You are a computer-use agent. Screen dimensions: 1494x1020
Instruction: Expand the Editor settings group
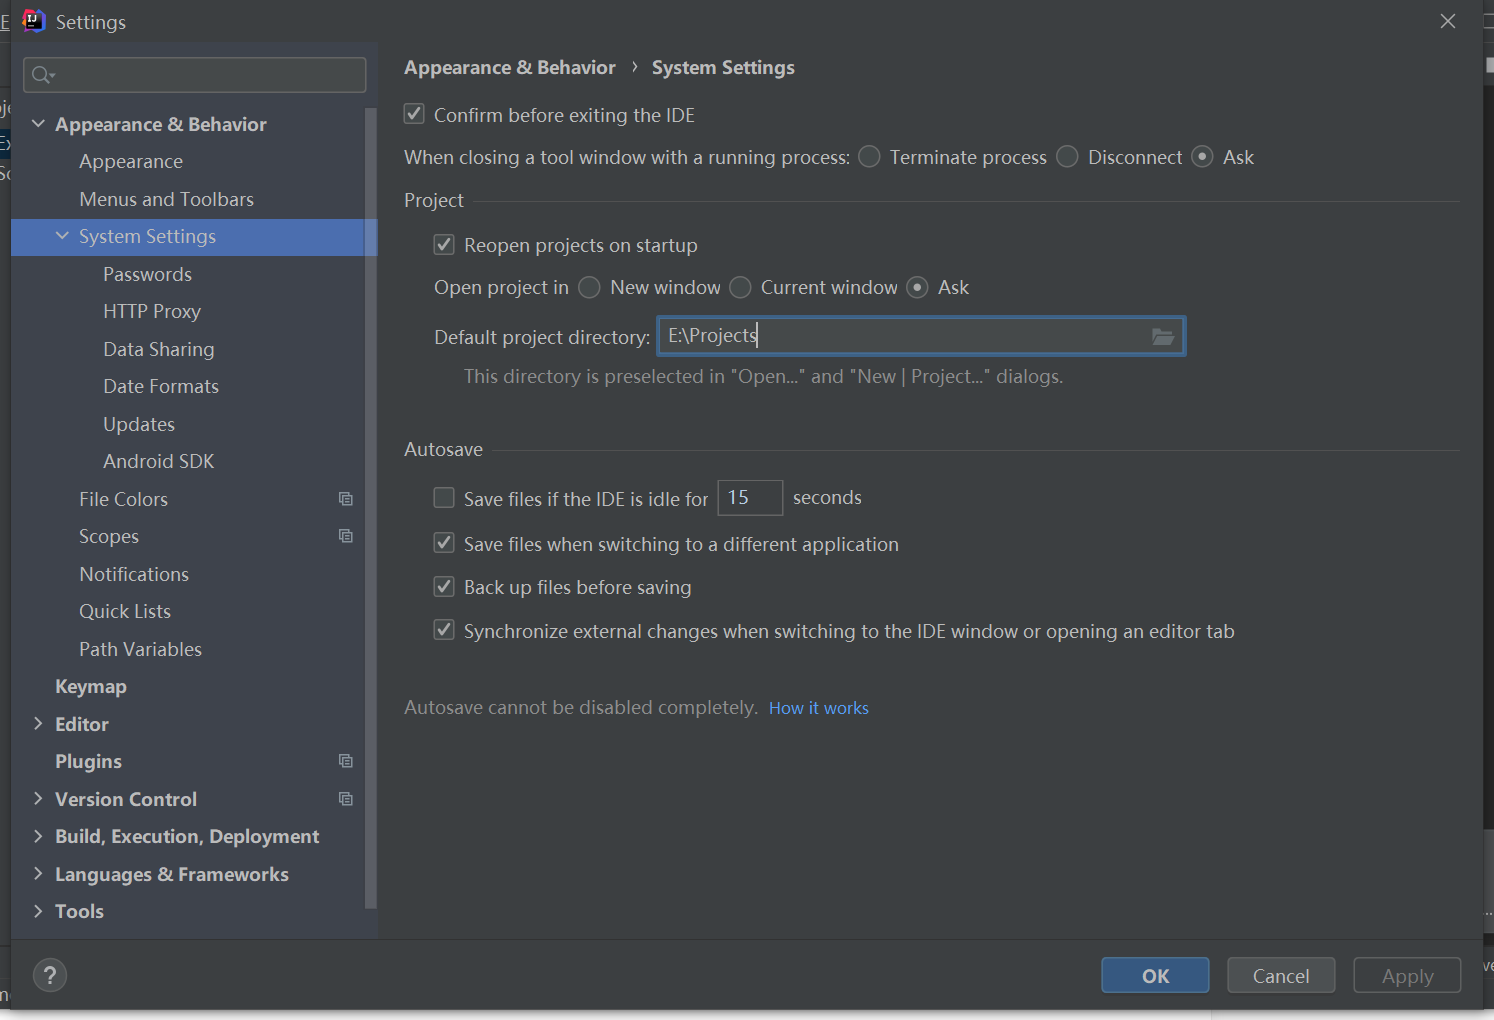pos(38,724)
